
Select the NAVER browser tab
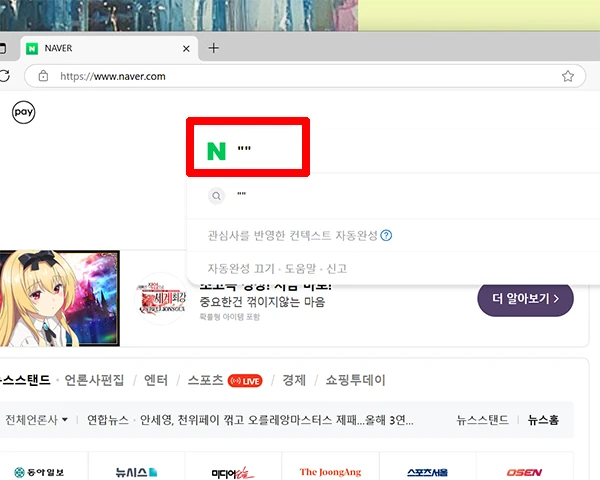(109, 49)
